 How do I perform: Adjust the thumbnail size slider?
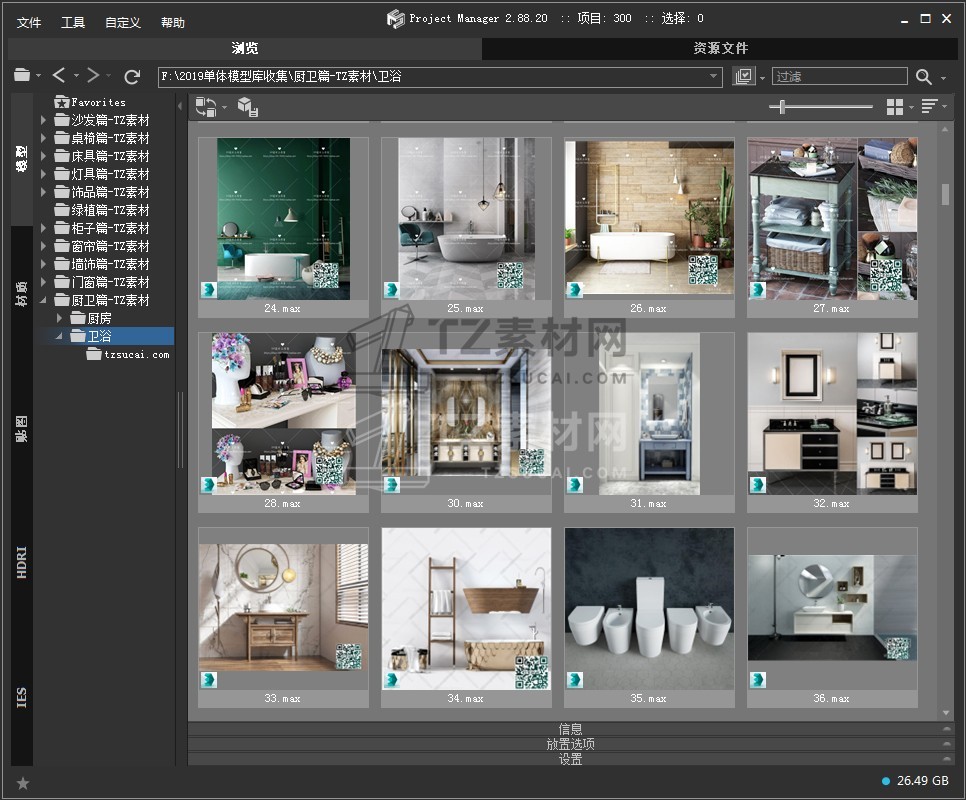pyautogui.click(x=783, y=107)
